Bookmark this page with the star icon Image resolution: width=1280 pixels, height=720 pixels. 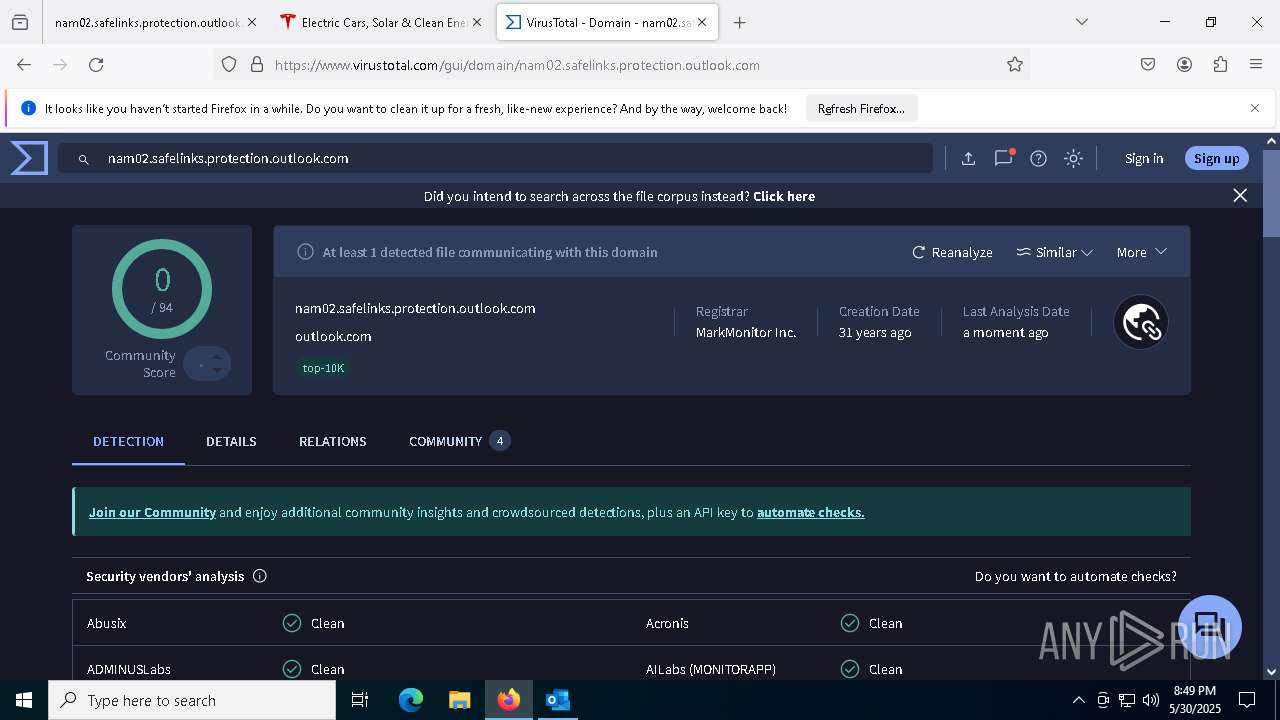pyautogui.click(x=1015, y=65)
